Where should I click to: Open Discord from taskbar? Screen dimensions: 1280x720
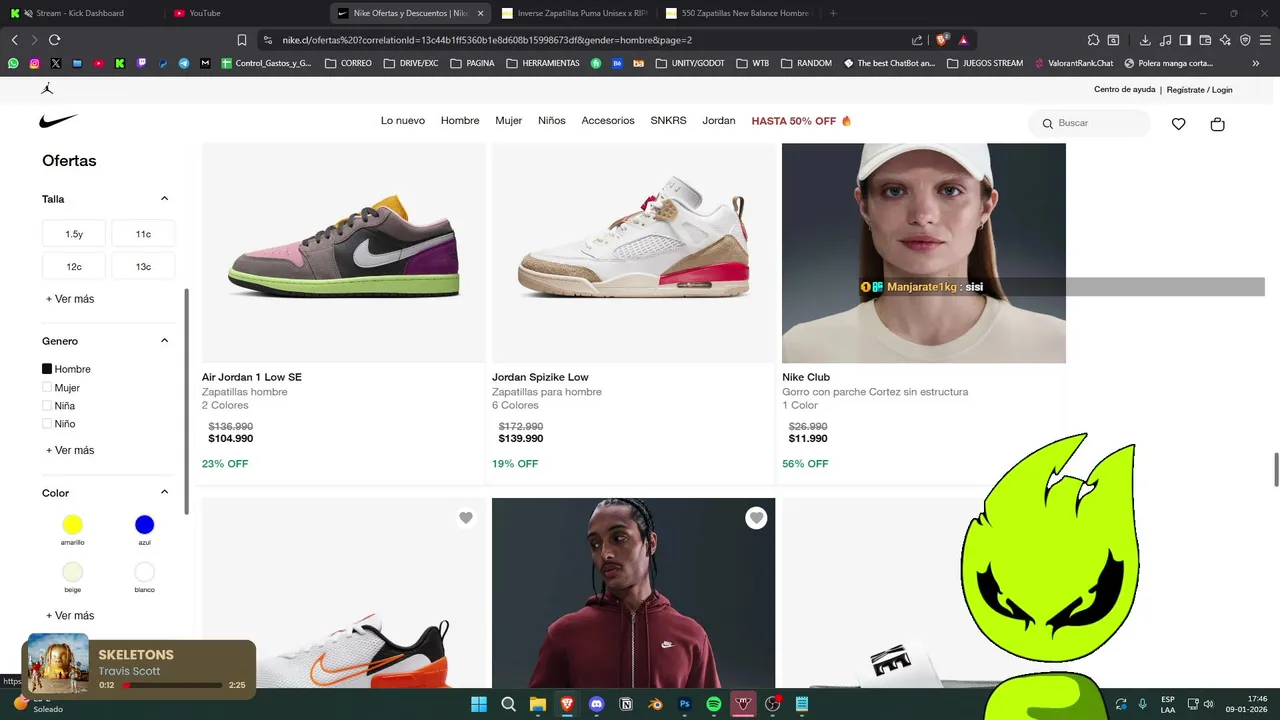pos(597,704)
